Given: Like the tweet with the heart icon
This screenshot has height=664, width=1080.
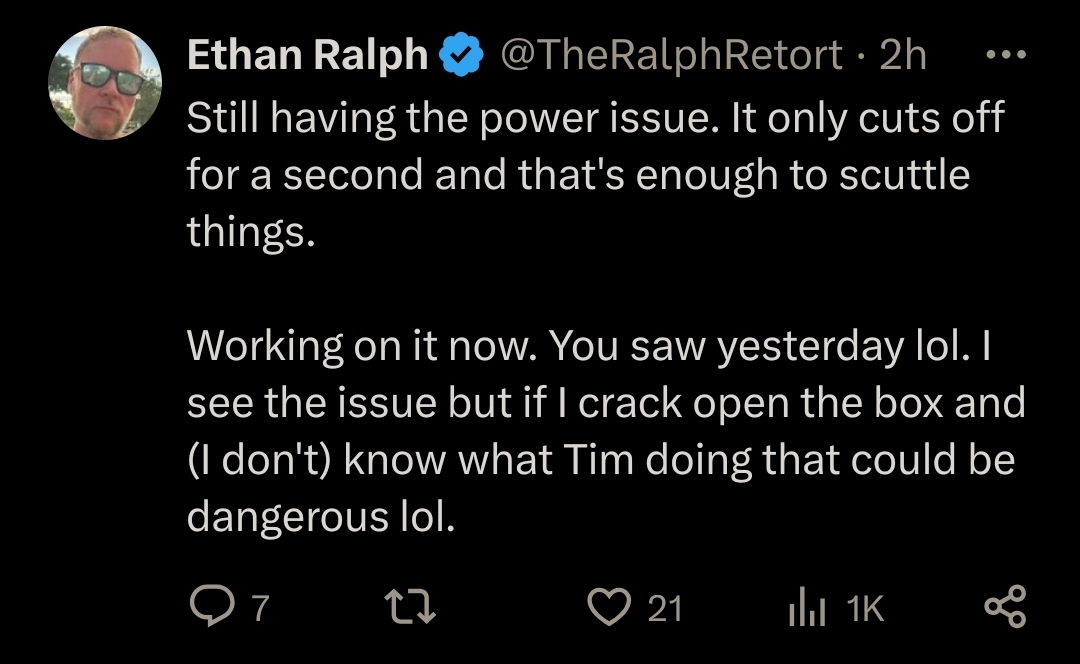Looking at the screenshot, I should coord(609,606).
